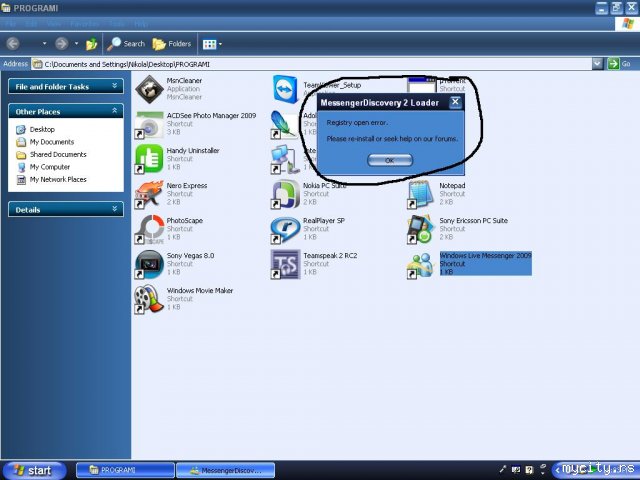Click the Go button beside address bar
This screenshot has width=640, height=480.
619,64
